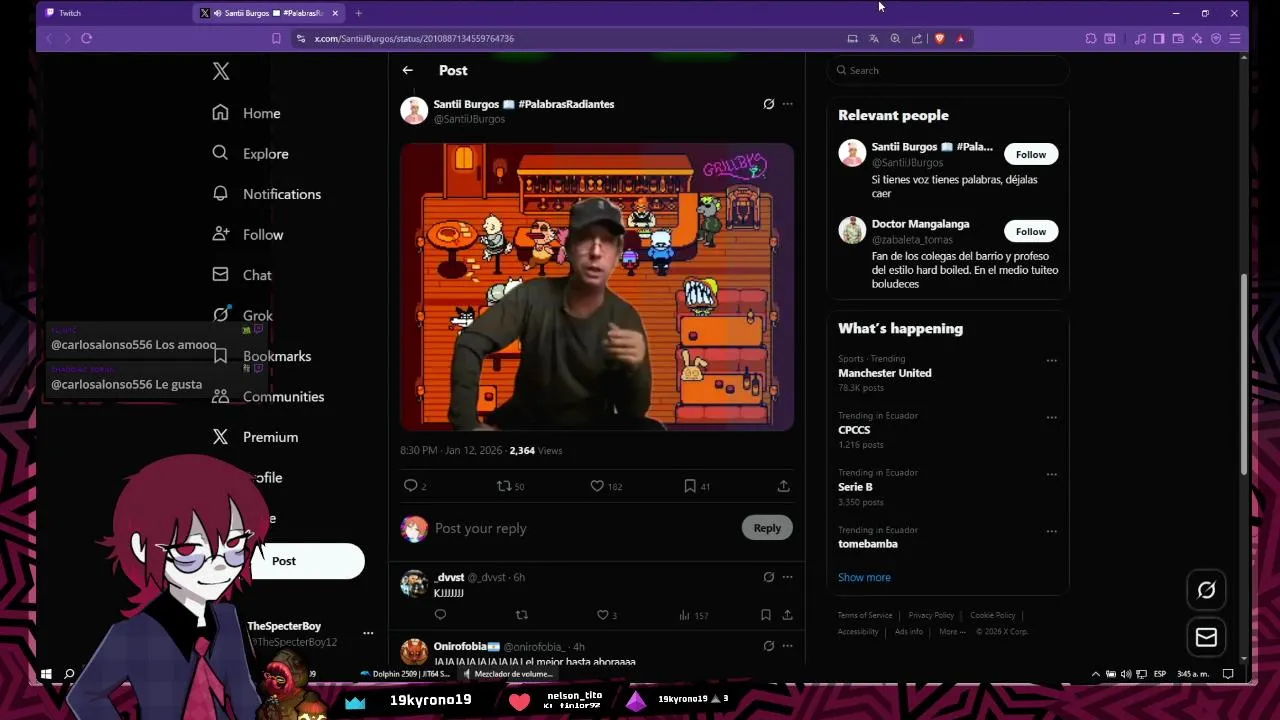Screen dimensions: 1280x720
Task: Click the Grok icon on Santii Burgos's post
Action: tap(768, 104)
